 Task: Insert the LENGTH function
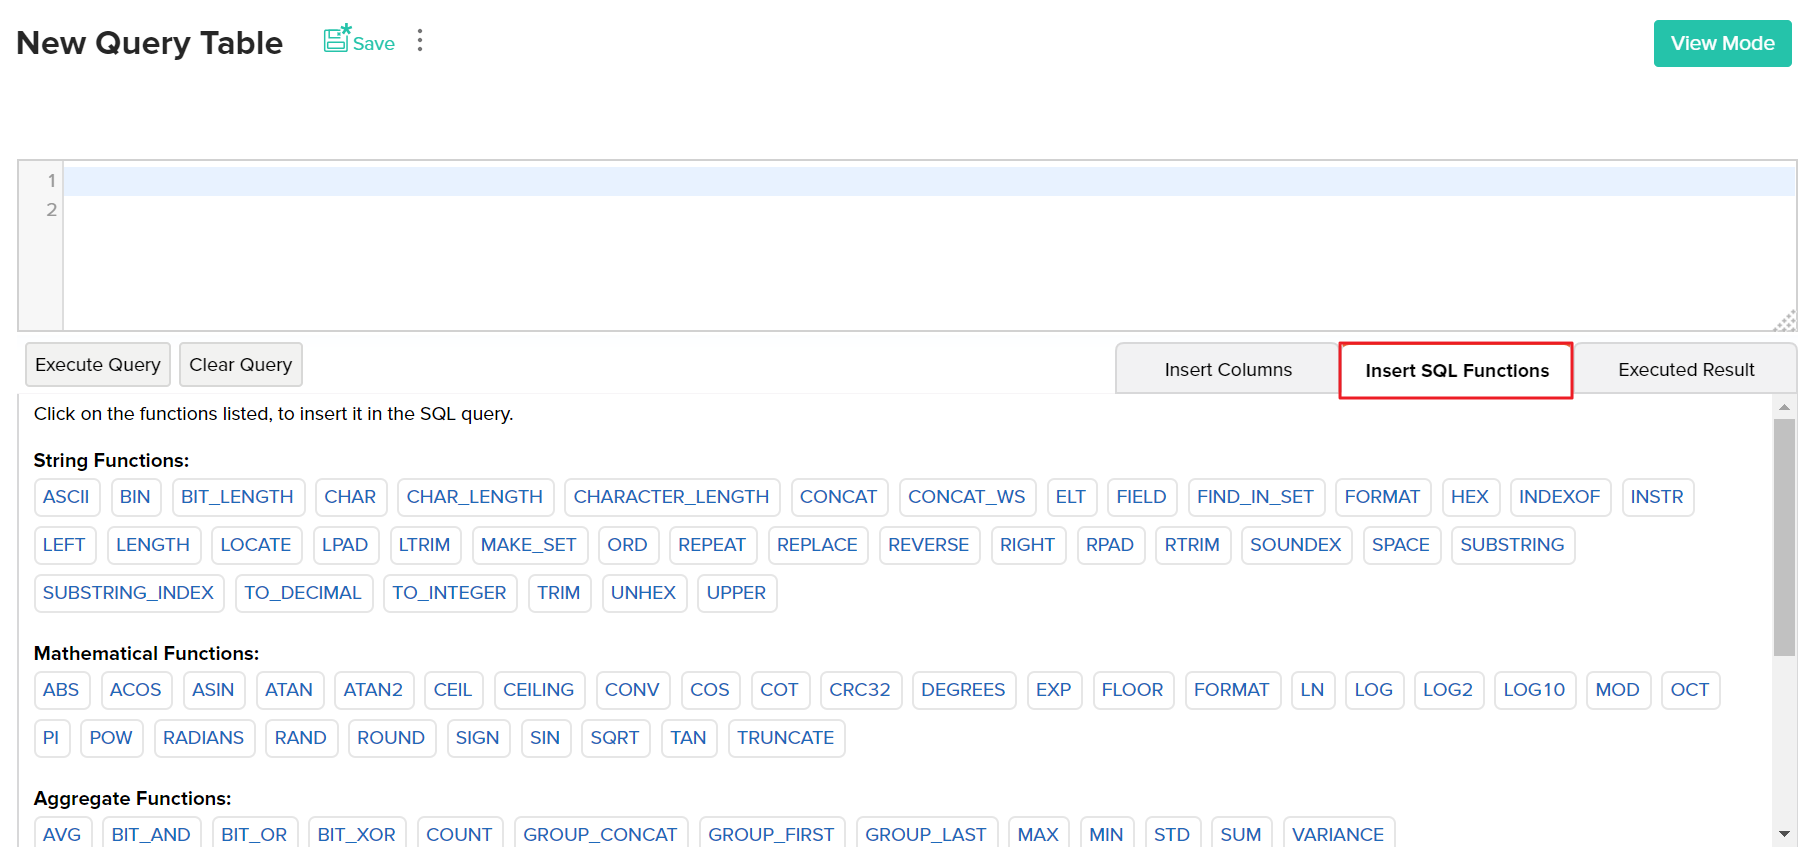(153, 545)
